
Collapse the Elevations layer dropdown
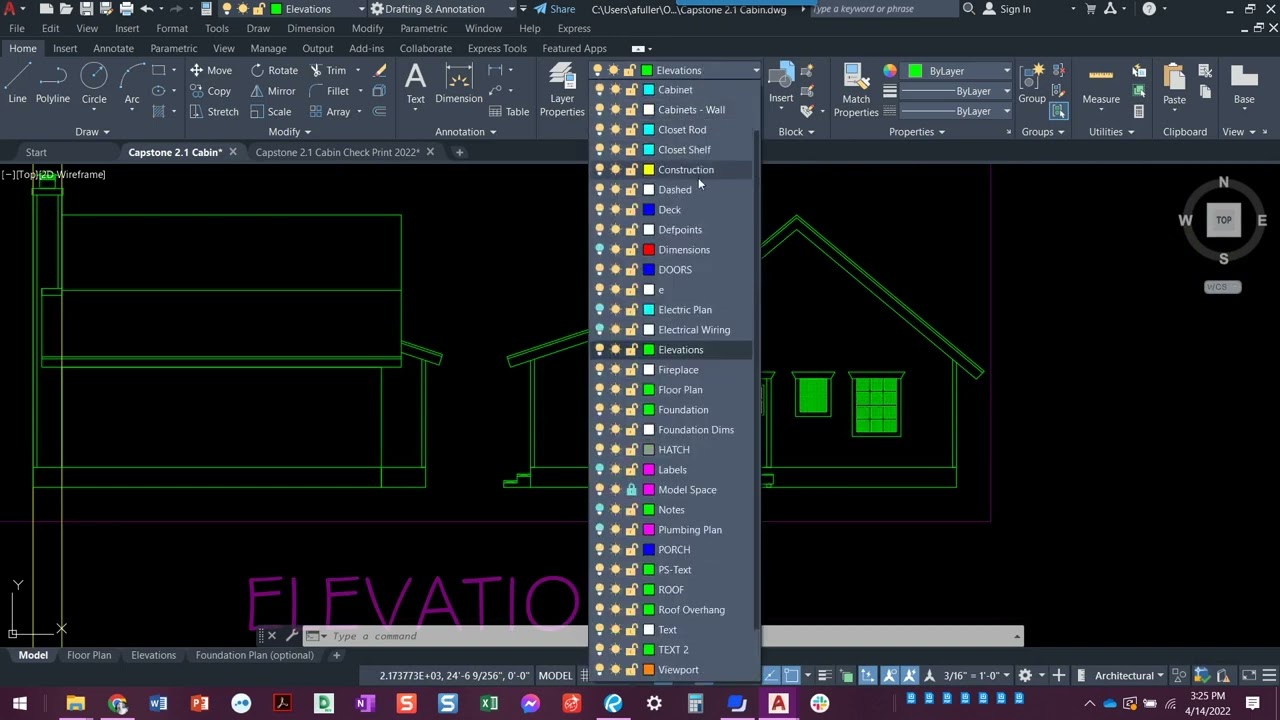(x=755, y=71)
